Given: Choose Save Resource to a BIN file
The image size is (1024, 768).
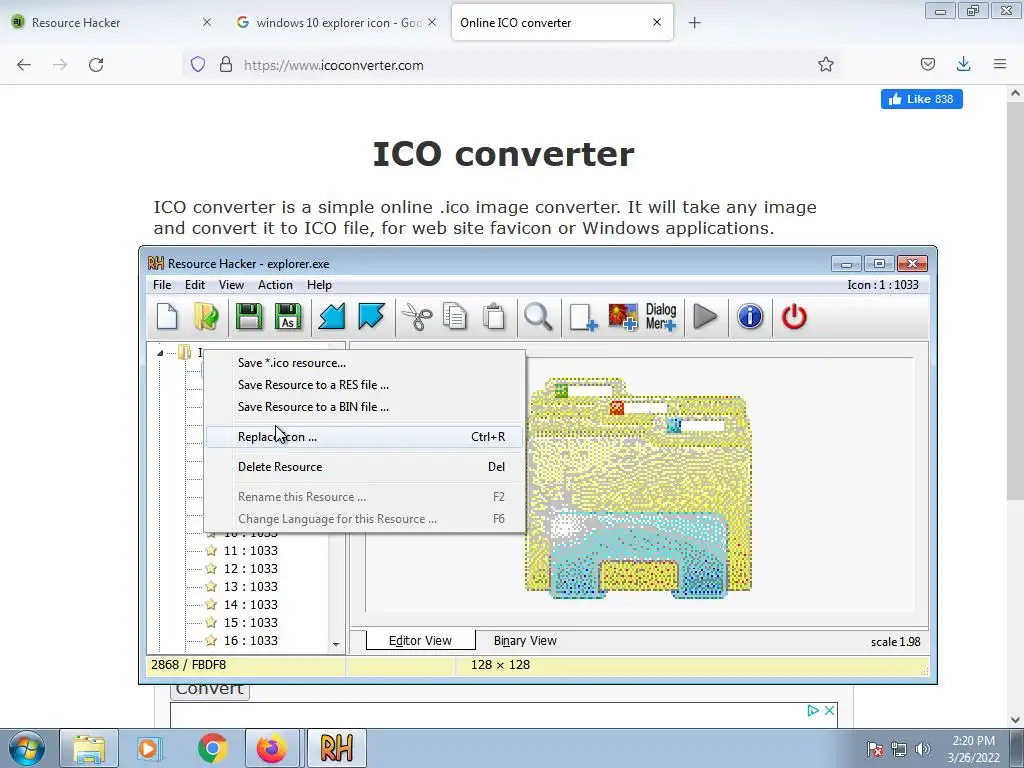Looking at the screenshot, I should point(364,407).
